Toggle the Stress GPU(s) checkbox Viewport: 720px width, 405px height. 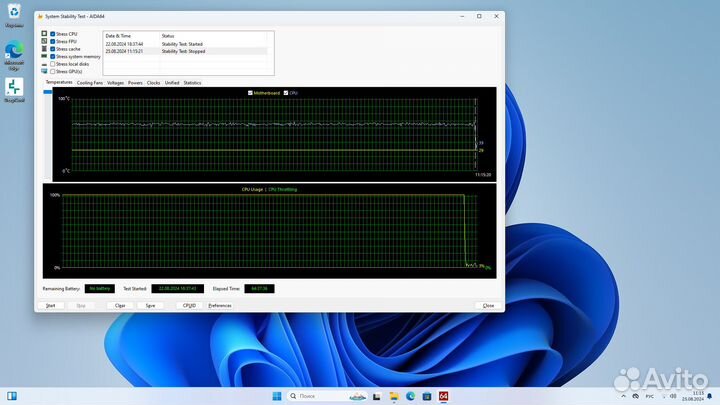click(53, 71)
